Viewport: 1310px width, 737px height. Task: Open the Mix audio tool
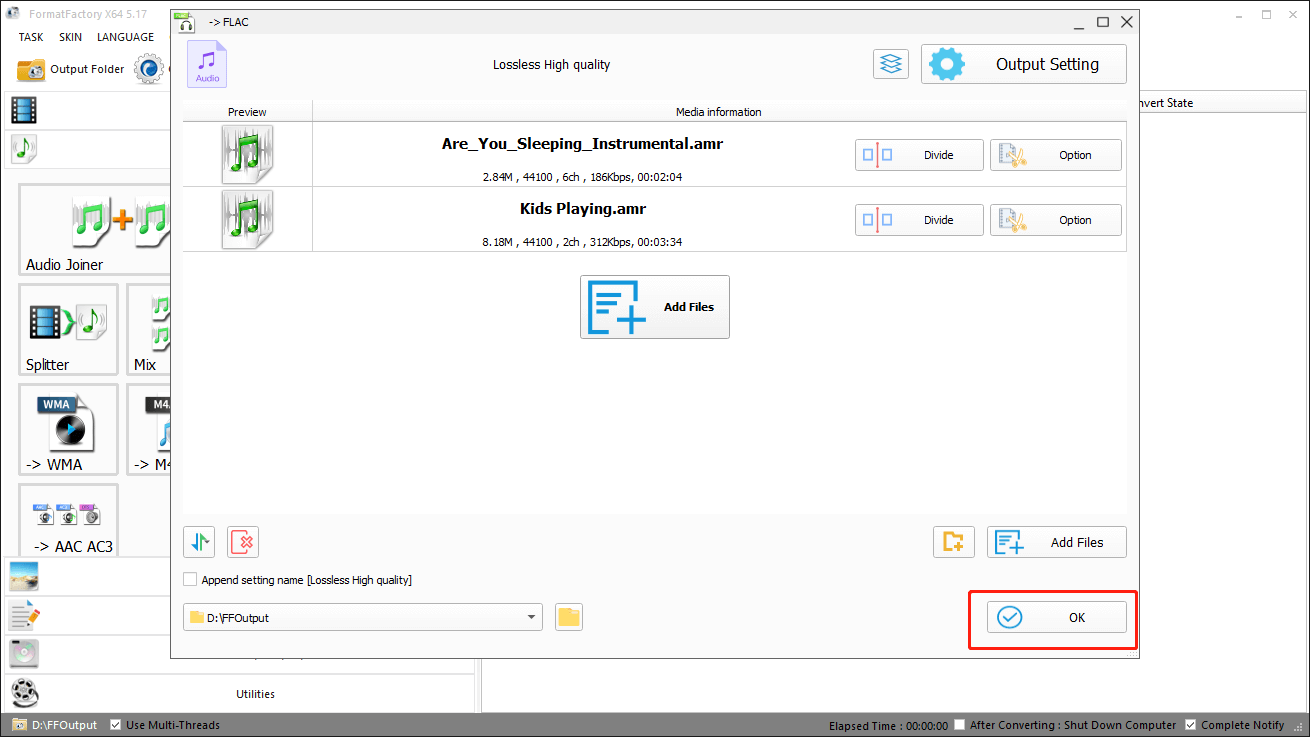tap(149, 330)
